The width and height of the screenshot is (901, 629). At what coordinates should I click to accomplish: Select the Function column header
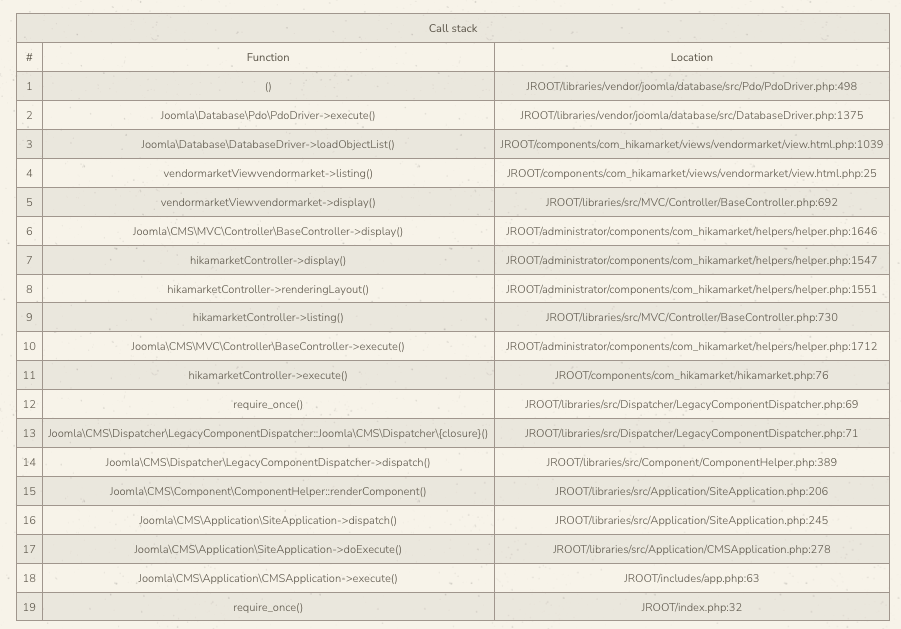pyautogui.click(x=268, y=57)
